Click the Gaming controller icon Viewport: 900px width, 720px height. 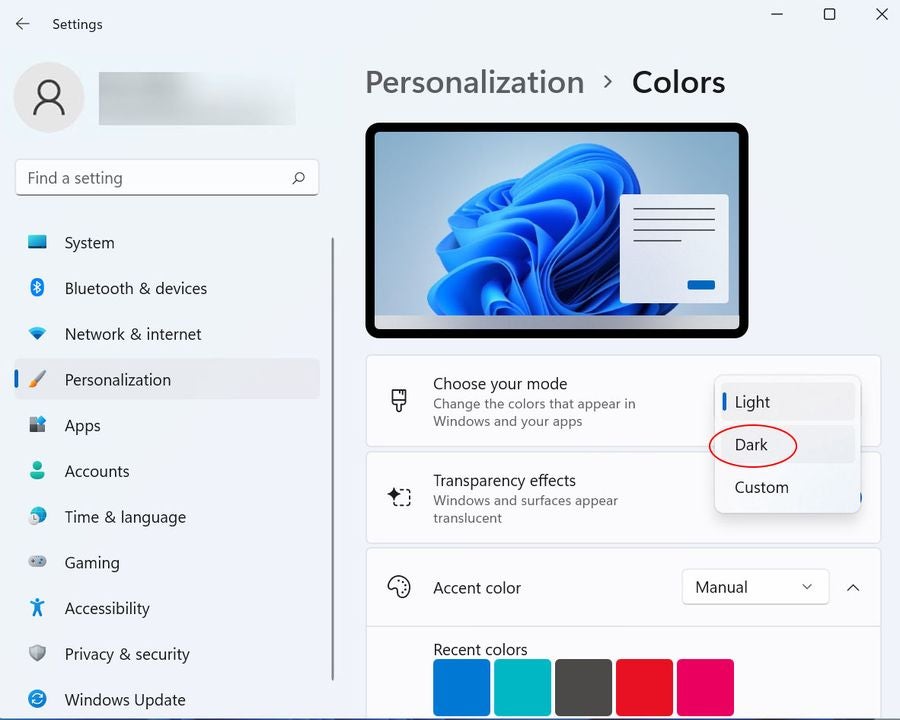(37, 561)
